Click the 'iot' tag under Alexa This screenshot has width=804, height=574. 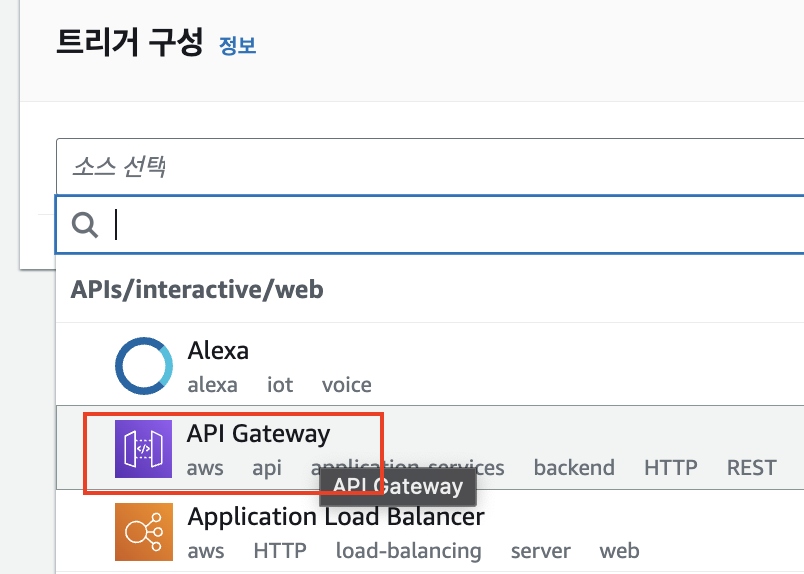point(280,385)
